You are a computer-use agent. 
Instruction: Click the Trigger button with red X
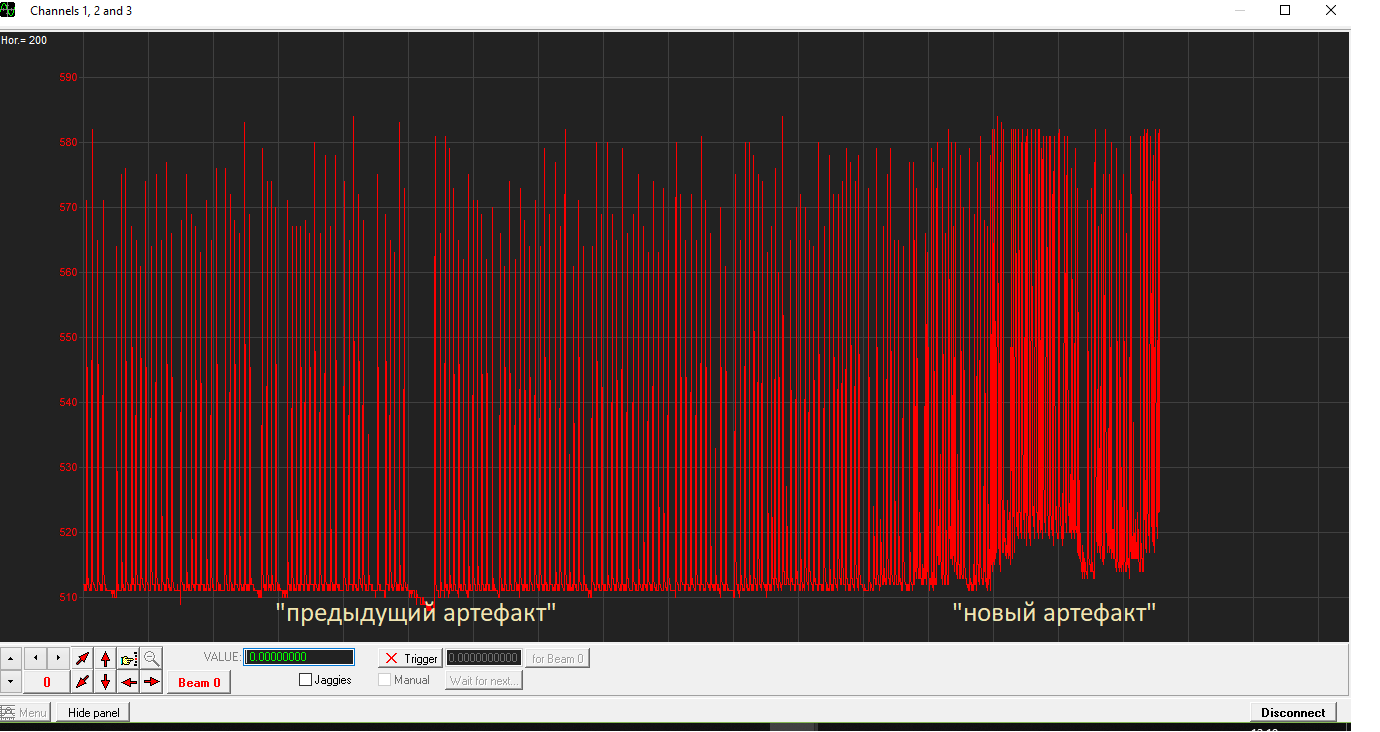(x=410, y=658)
